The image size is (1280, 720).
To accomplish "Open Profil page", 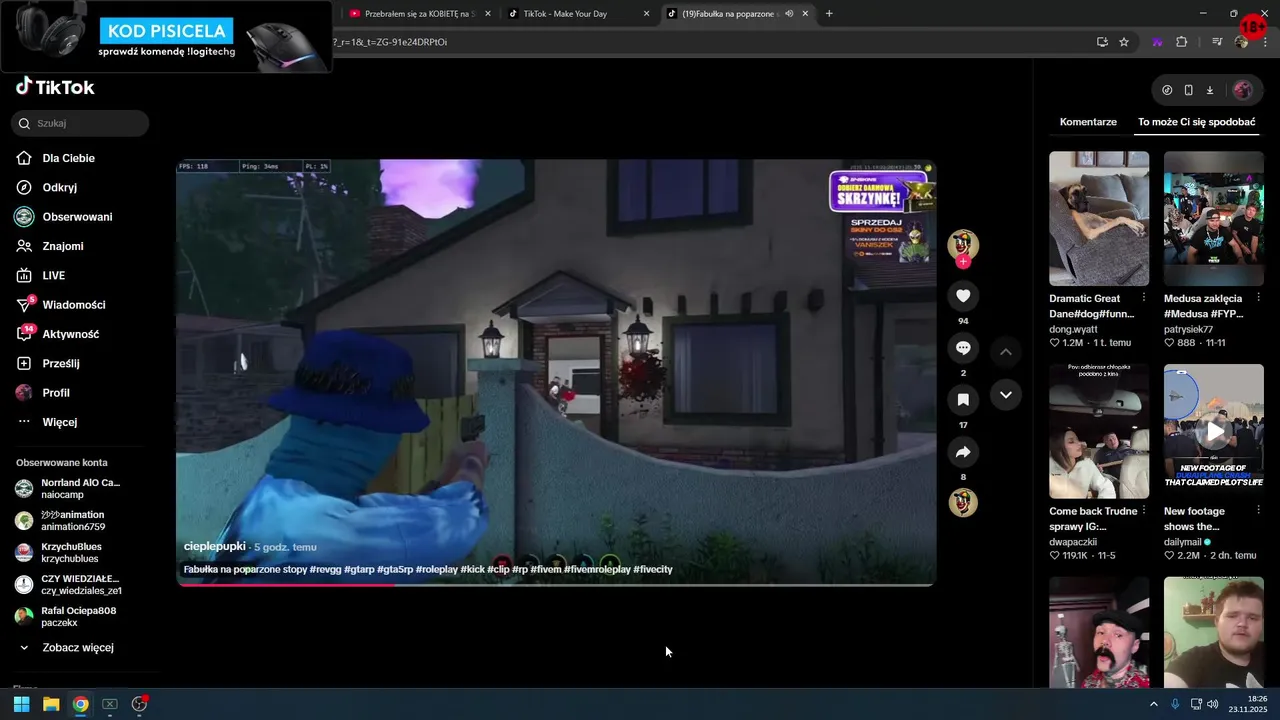I will 55,393.
